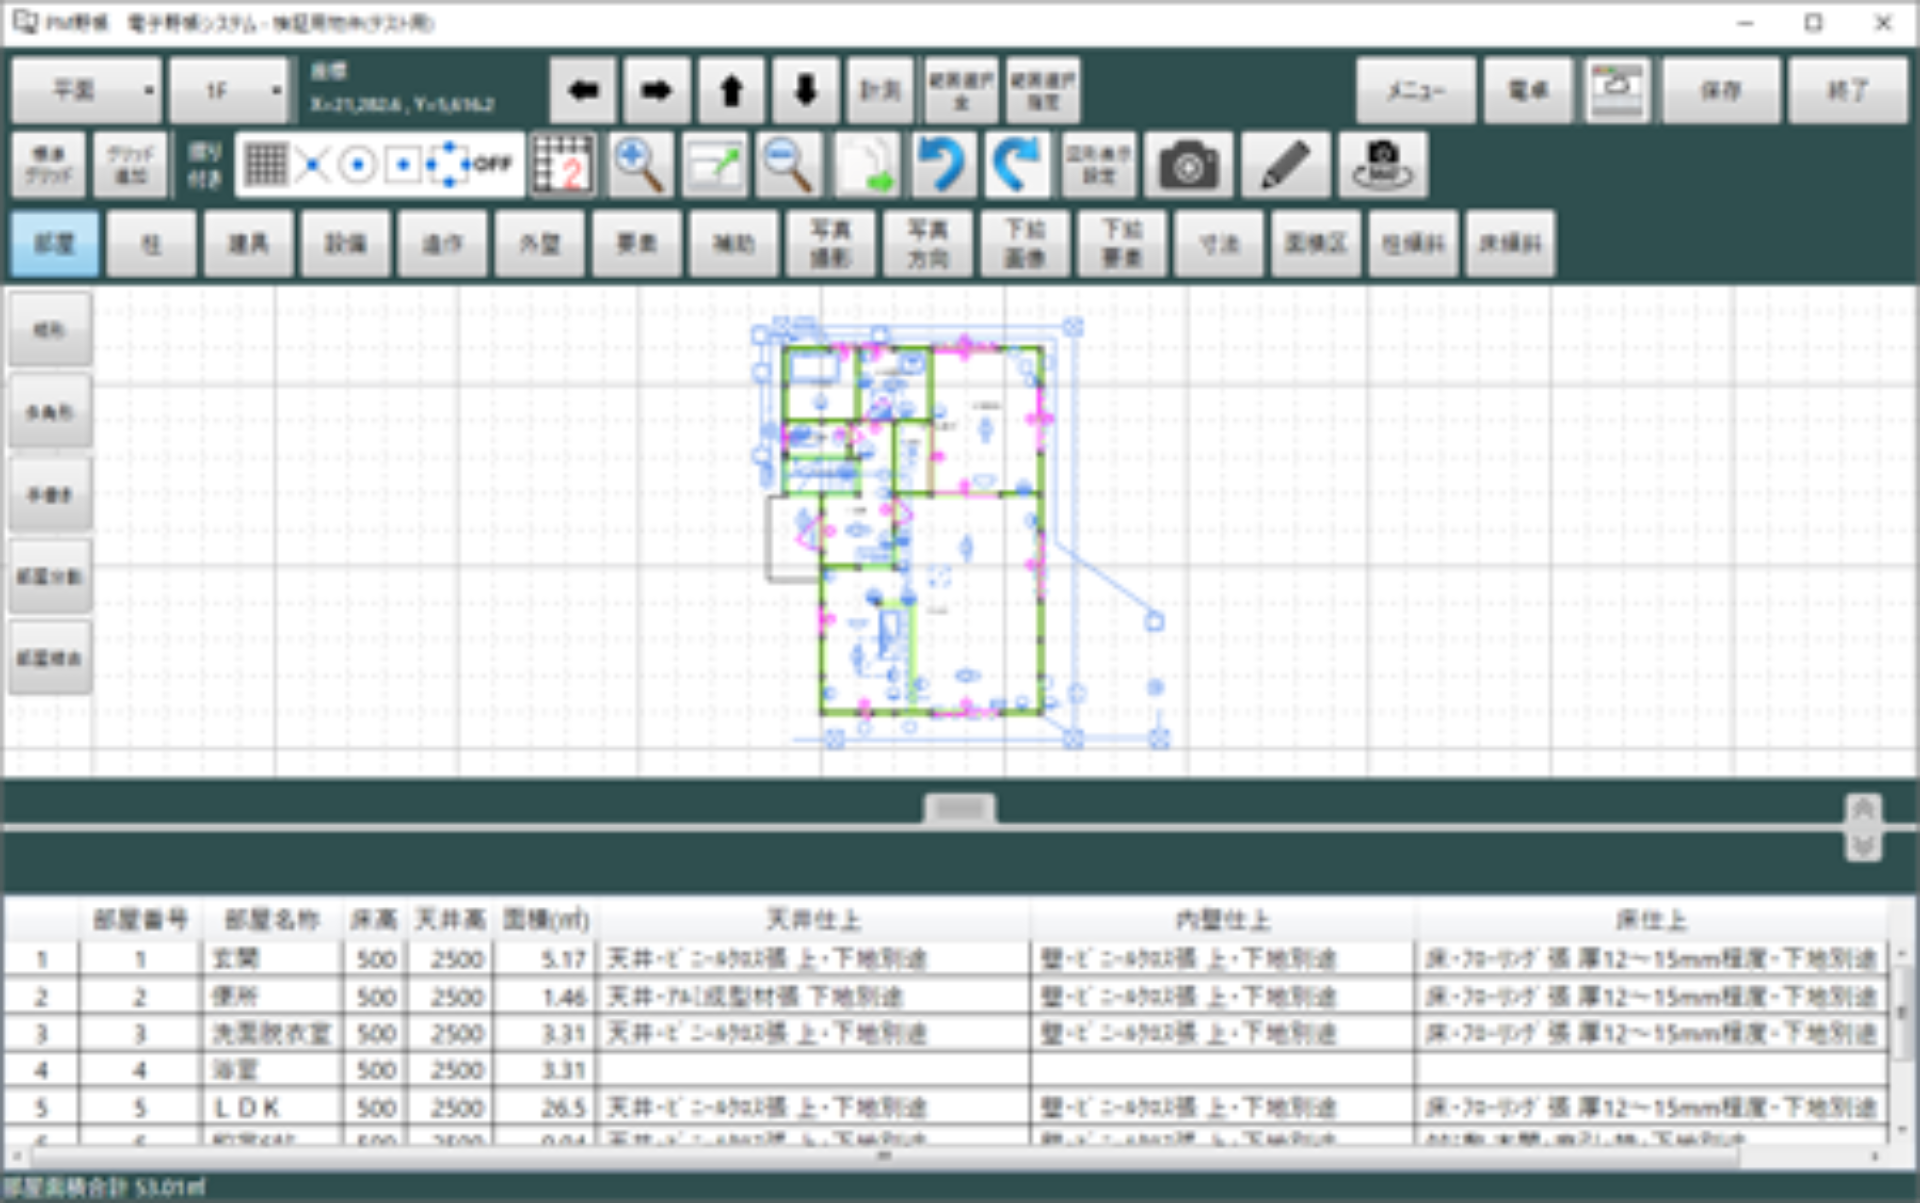Select the 造作 tab
The image size is (1920, 1203).
pyautogui.click(x=442, y=243)
